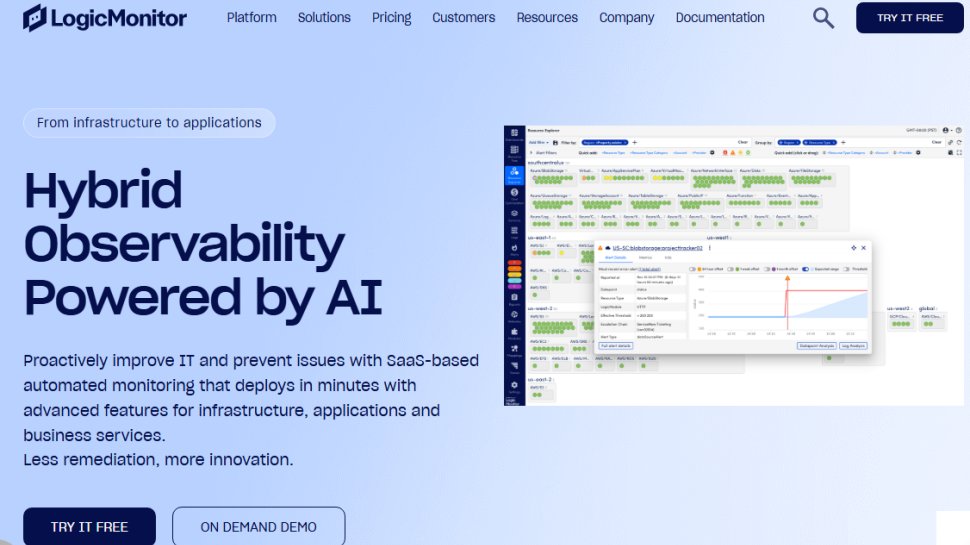Screen dimensions: 970x545
Task: Go to the Pricing page
Action: (391, 18)
